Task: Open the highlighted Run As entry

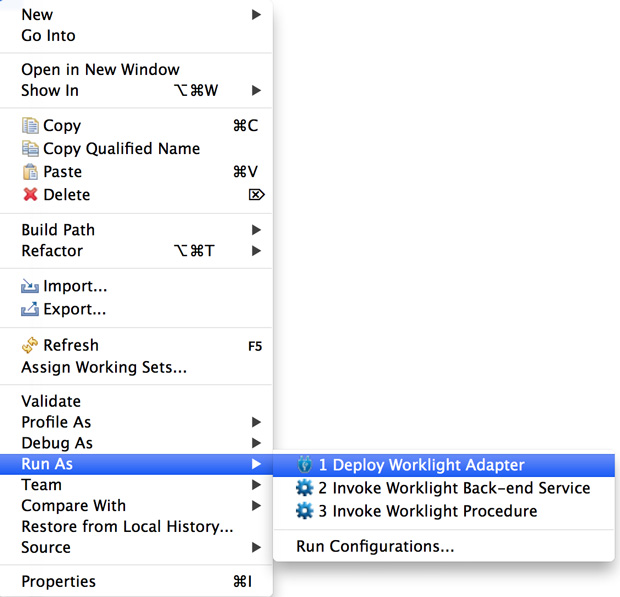Action: click(x=136, y=464)
